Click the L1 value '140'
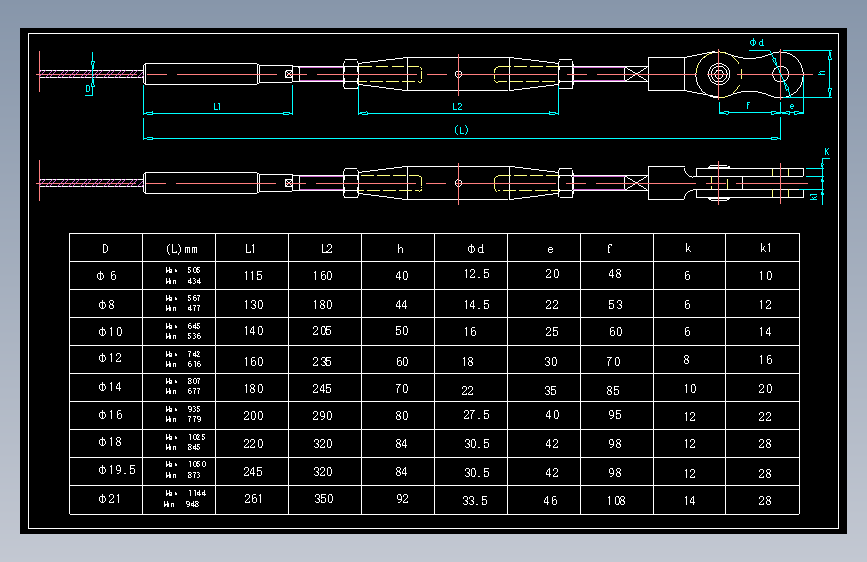Viewport: 867px width, 562px height. point(253,331)
